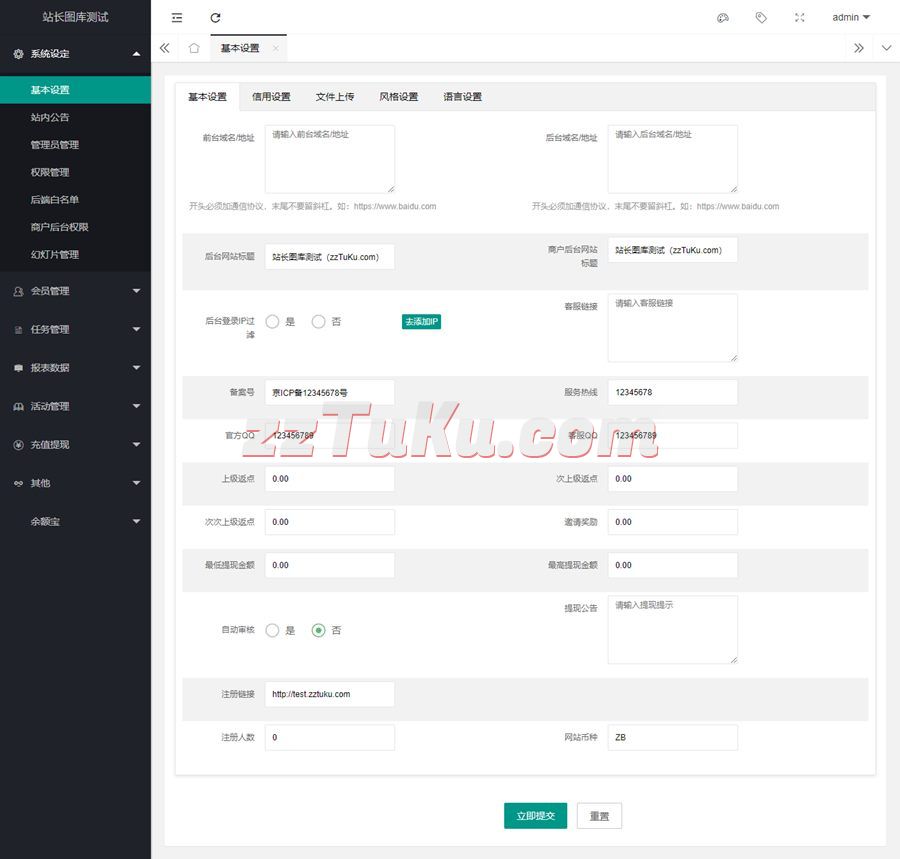This screenshot has height=859, width=900.
Task: Click the 服务热线 input field
Action: pos(672,393)
